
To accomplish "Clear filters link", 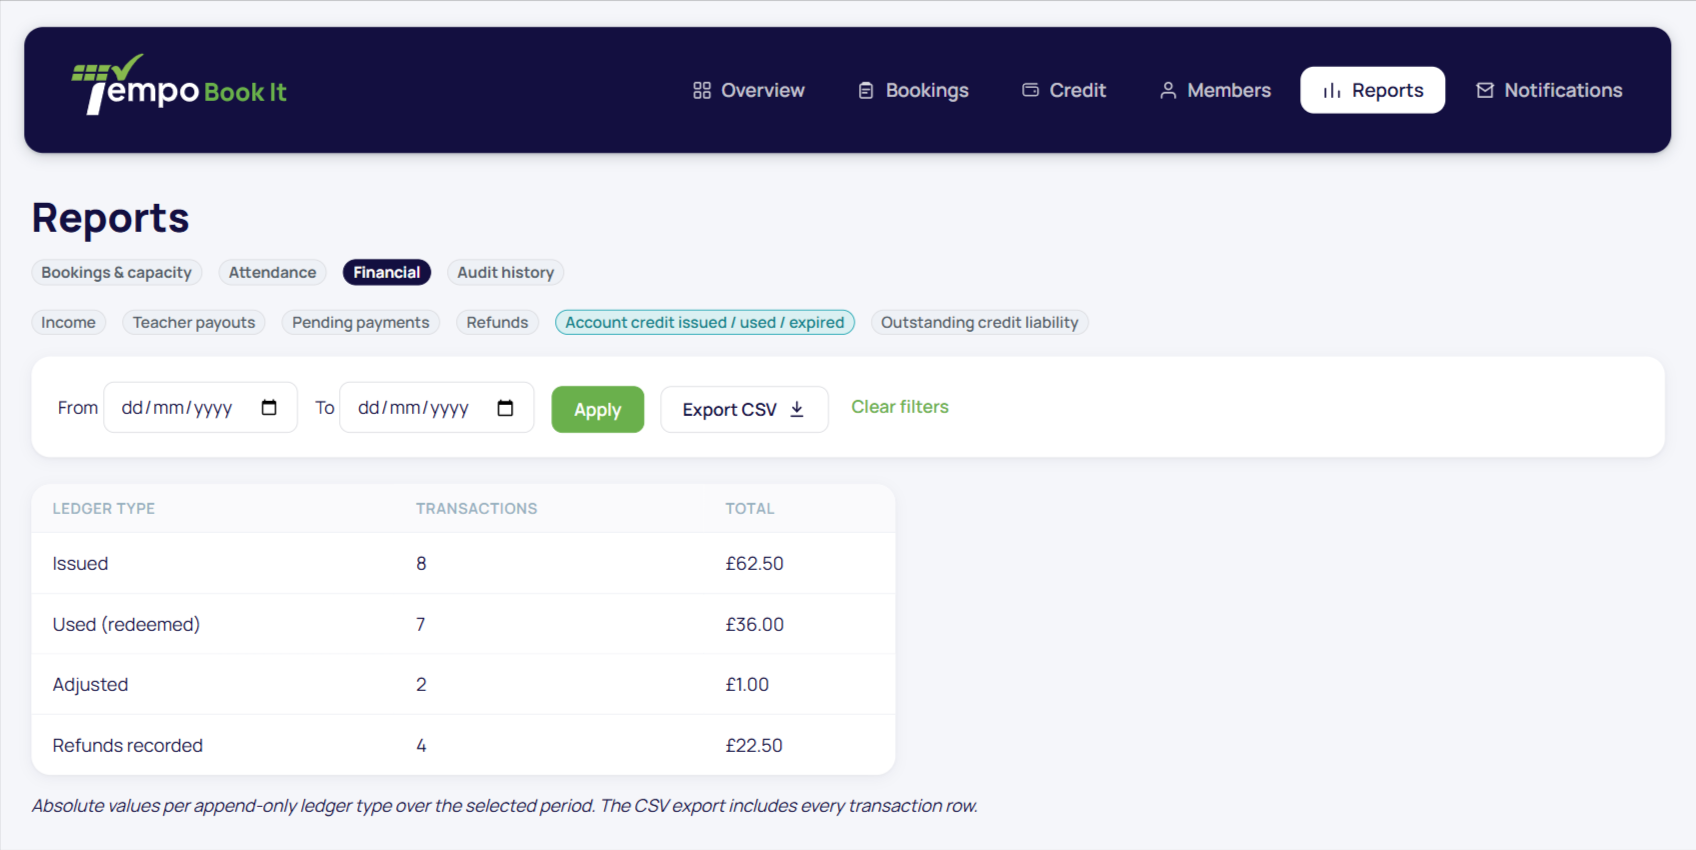I will 900,407.
